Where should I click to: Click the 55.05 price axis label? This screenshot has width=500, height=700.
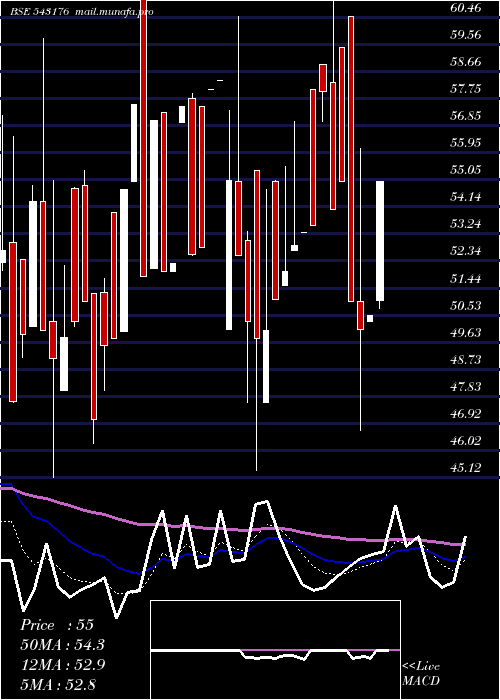466,170
